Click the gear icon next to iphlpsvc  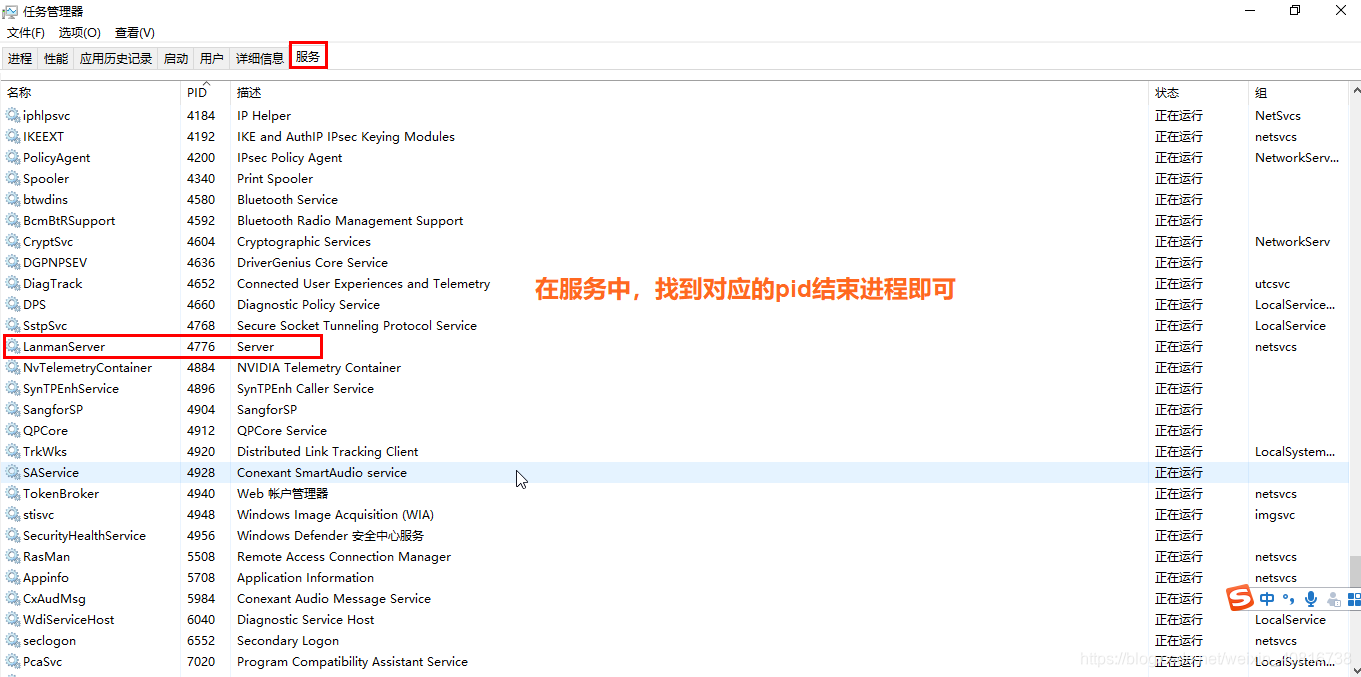(13, 116)
